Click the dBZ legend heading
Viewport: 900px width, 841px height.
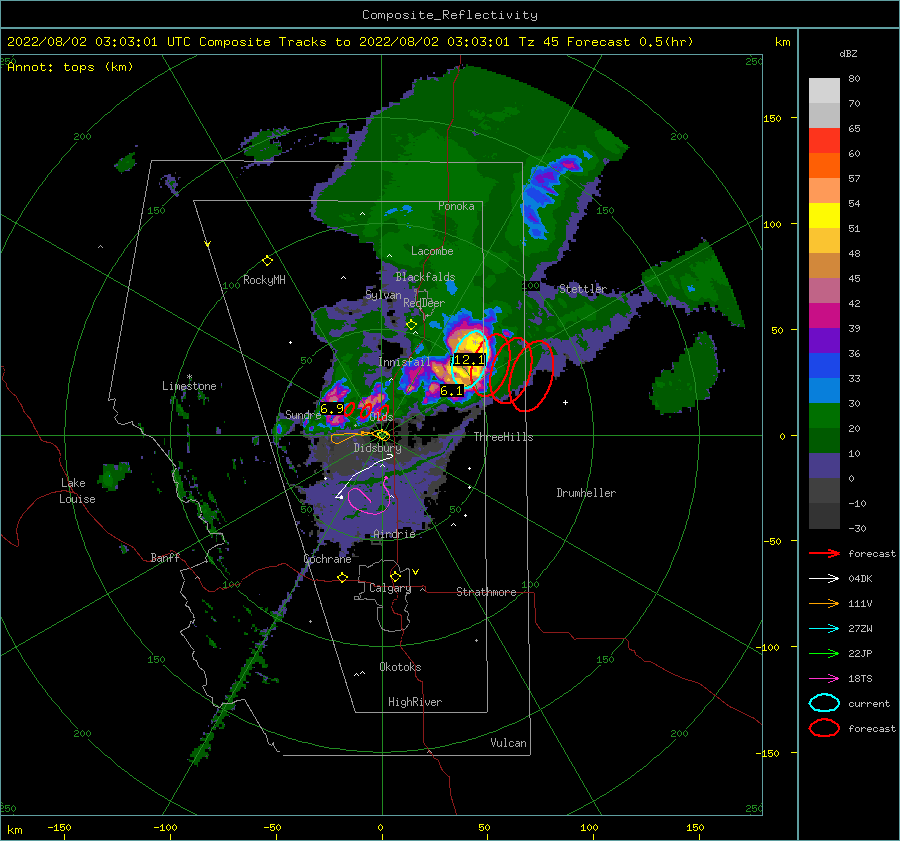[848, 53]
